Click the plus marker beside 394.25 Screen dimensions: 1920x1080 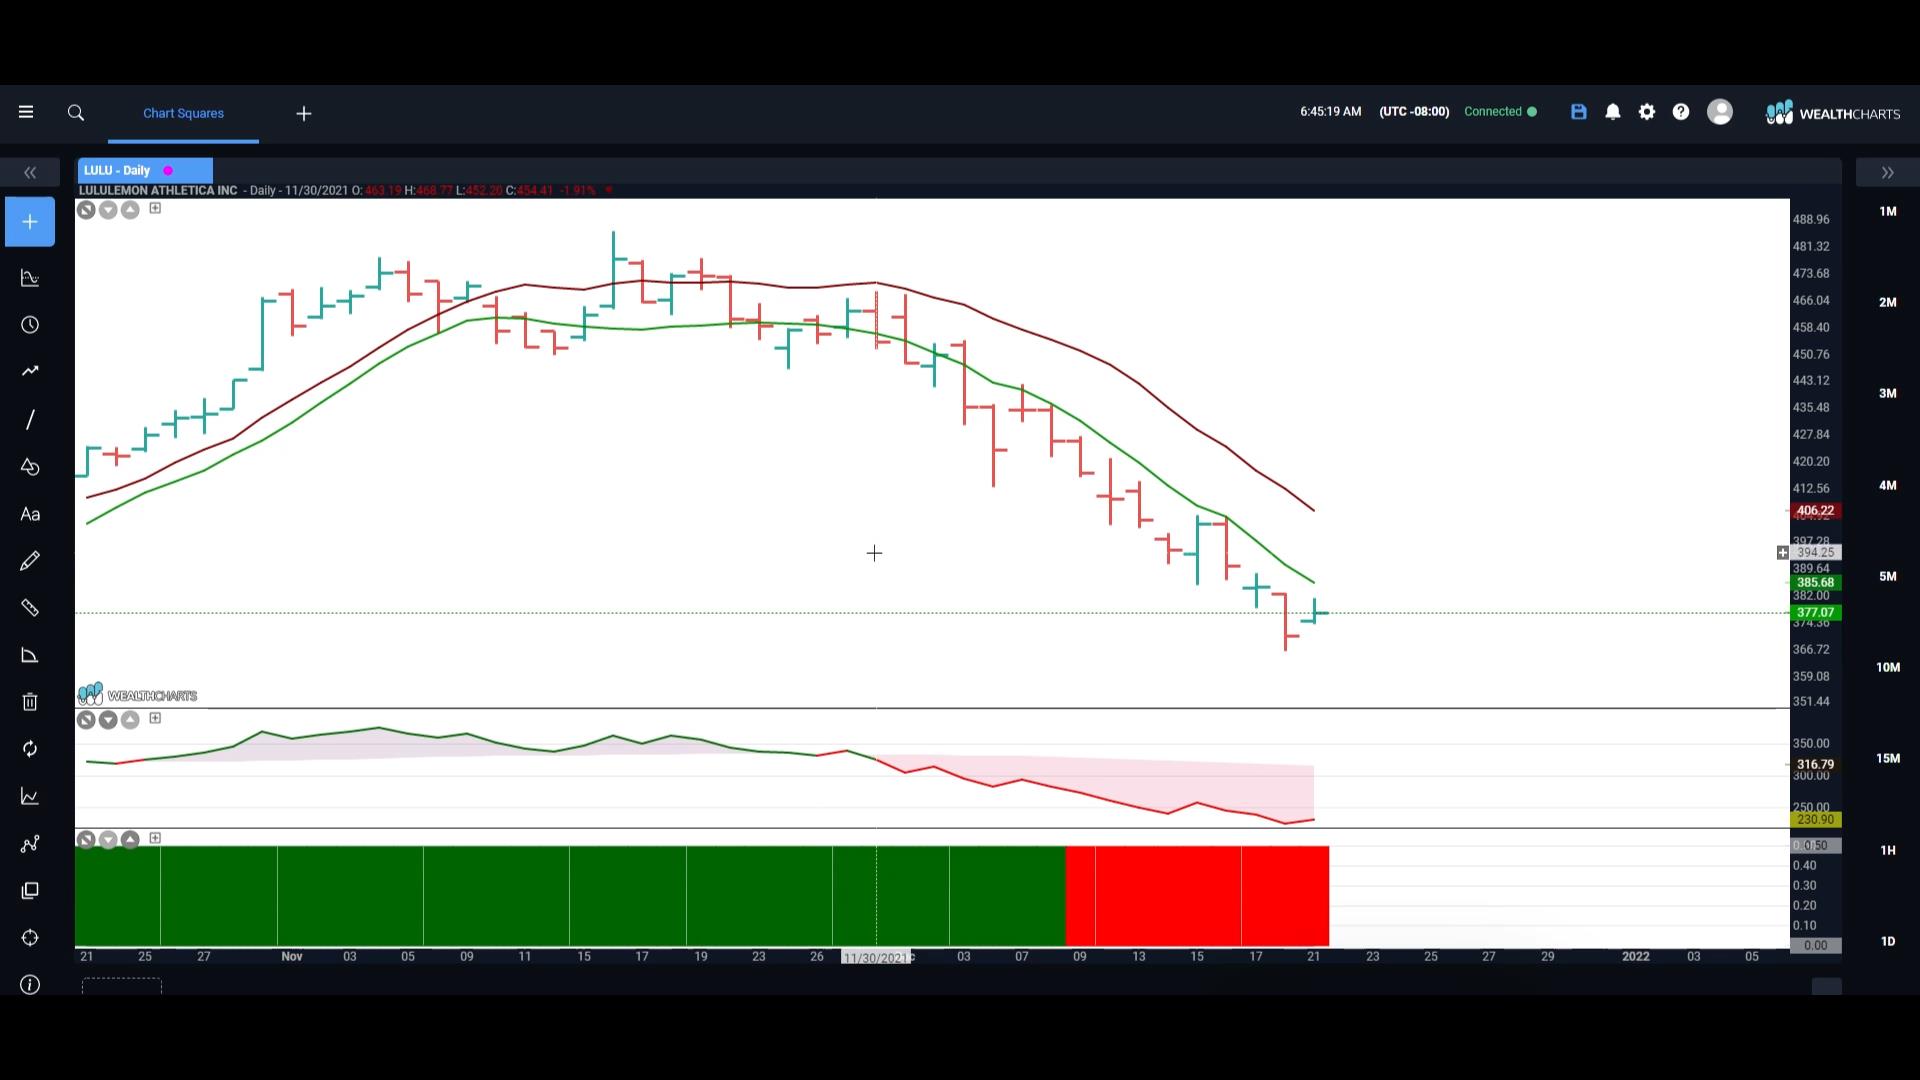[1782, 553]
